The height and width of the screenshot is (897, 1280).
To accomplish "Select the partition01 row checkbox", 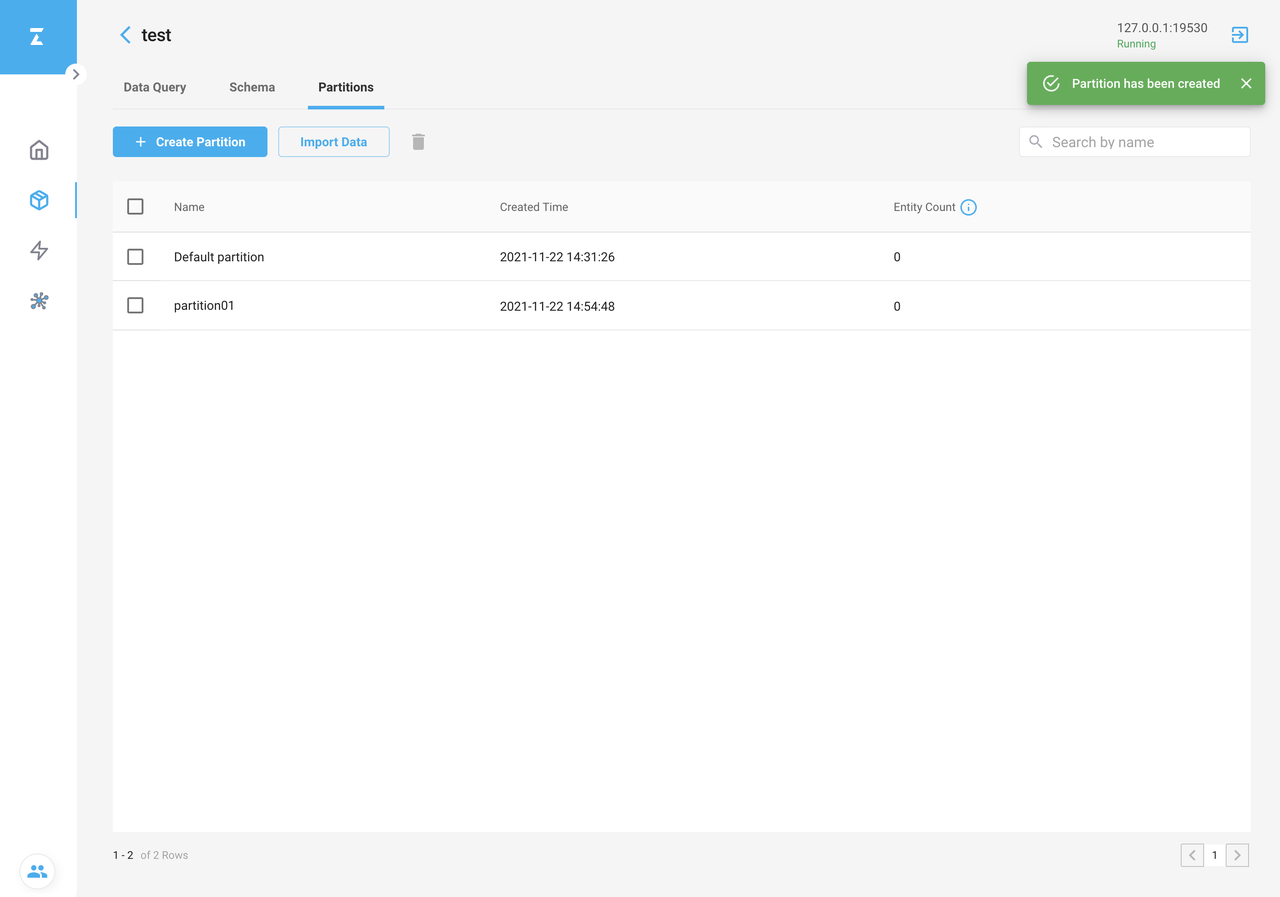I will tap(135, 306).
